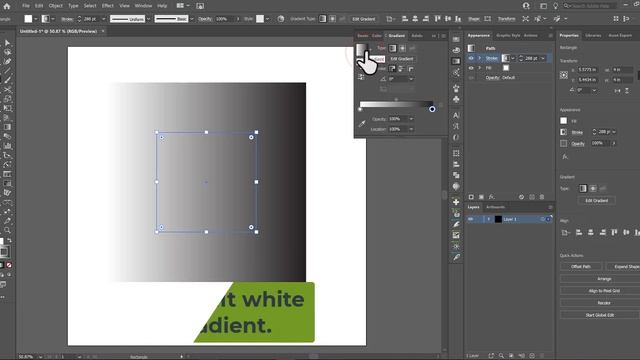Select the Zoom tool in the left toolbar
This screenshot has height=360, width=640.
[x=7, y=230]
